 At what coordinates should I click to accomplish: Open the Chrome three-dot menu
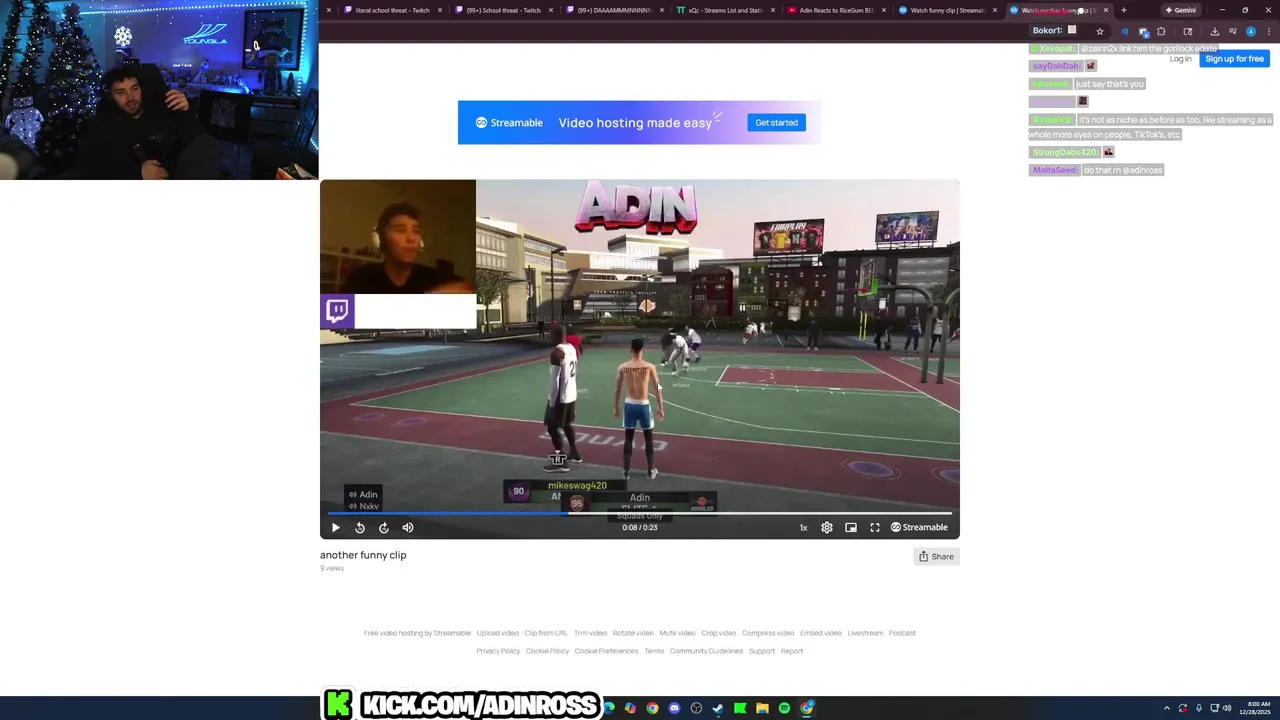[1269, 31]
